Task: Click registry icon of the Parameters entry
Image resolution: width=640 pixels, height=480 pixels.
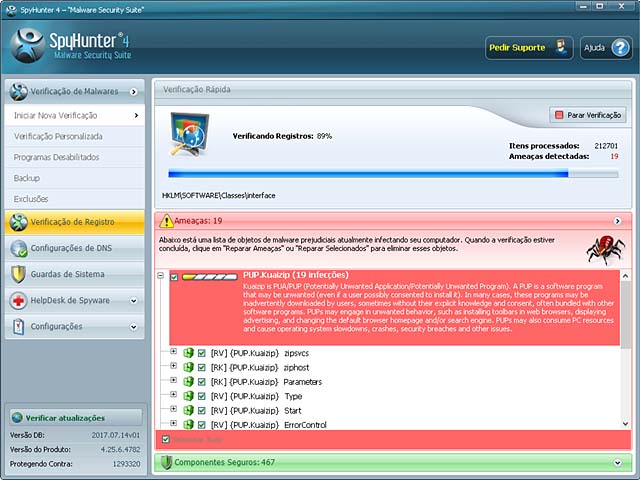Action: coord(188,382)
